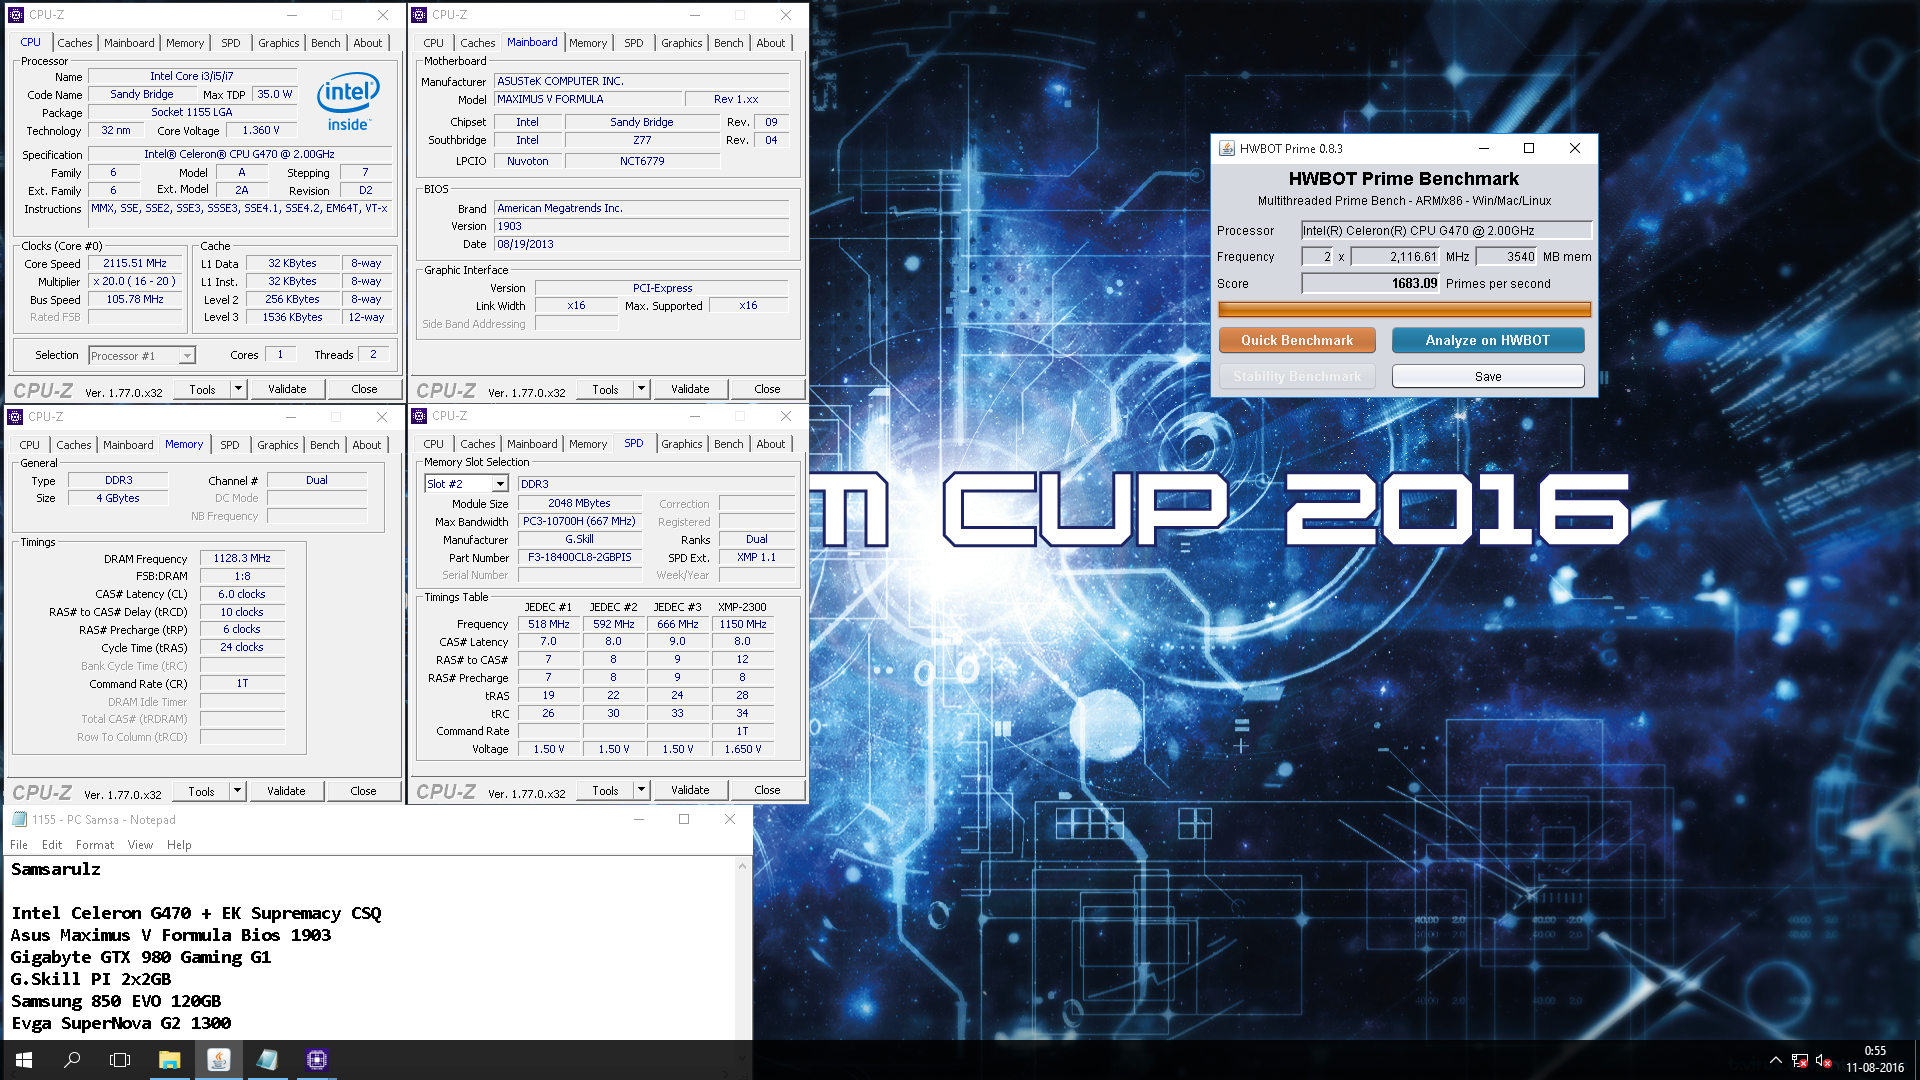1920x1080 pixels.
Task: Click Specification Celeron G470 text
Action: 239,154
